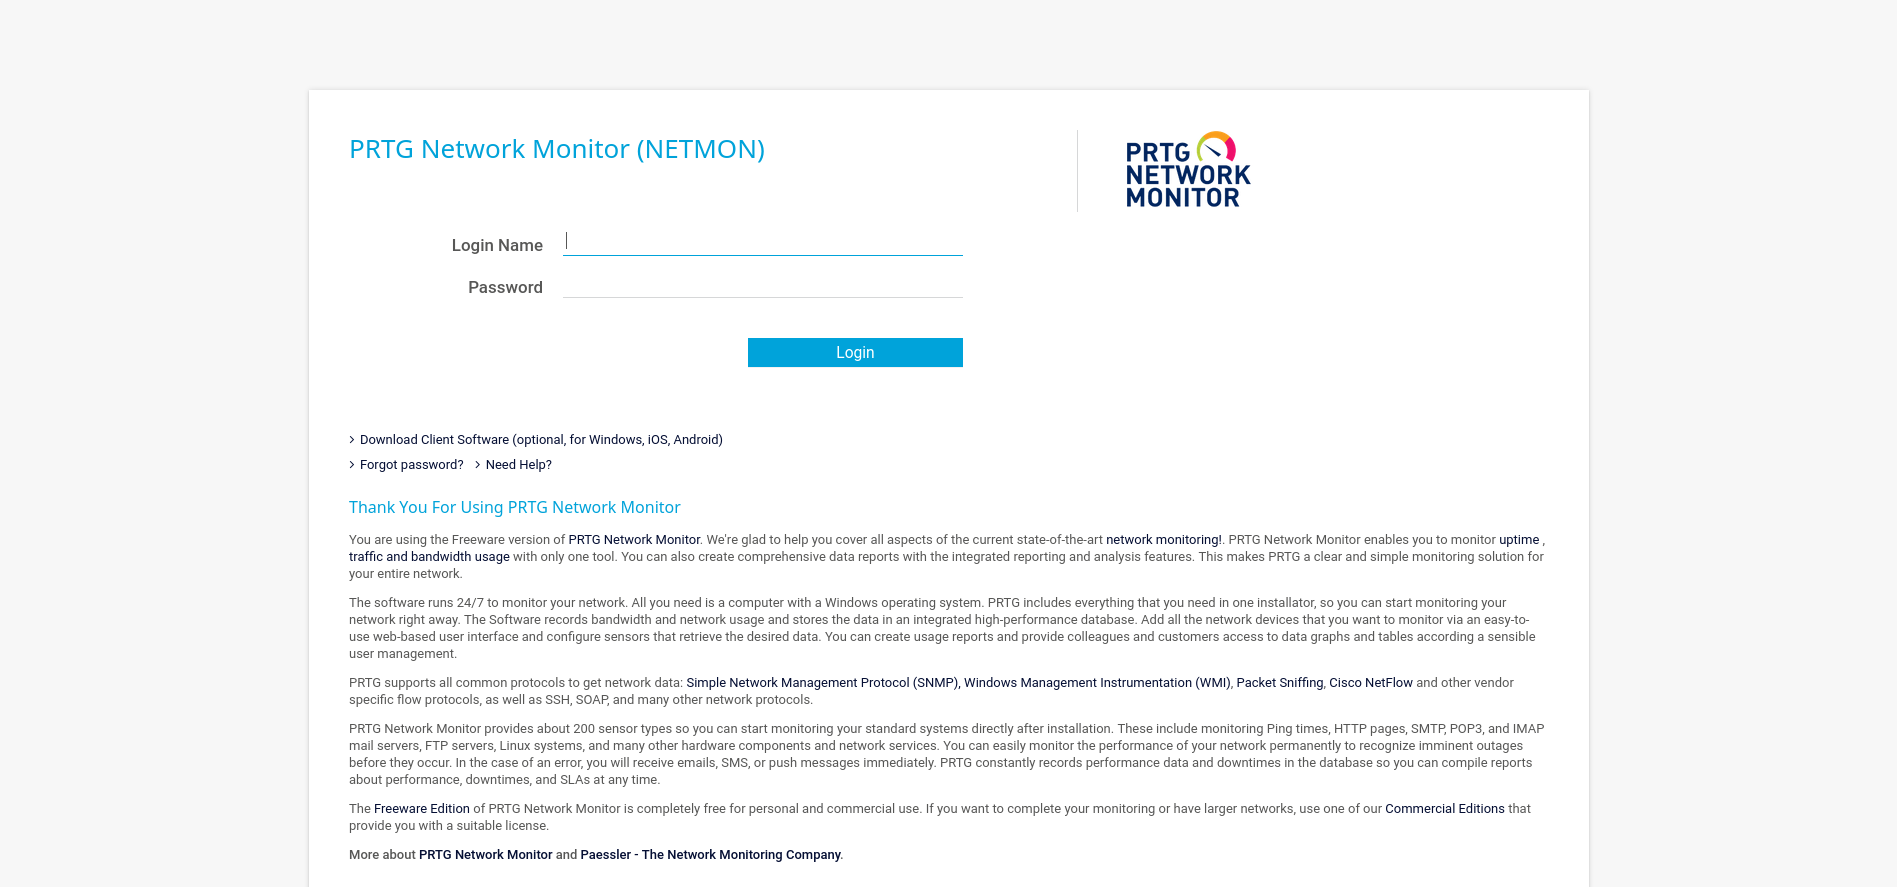The height and width of the screenshot is (887, 1897).
Task: Click the blue Login button
Action: [855, 352]
